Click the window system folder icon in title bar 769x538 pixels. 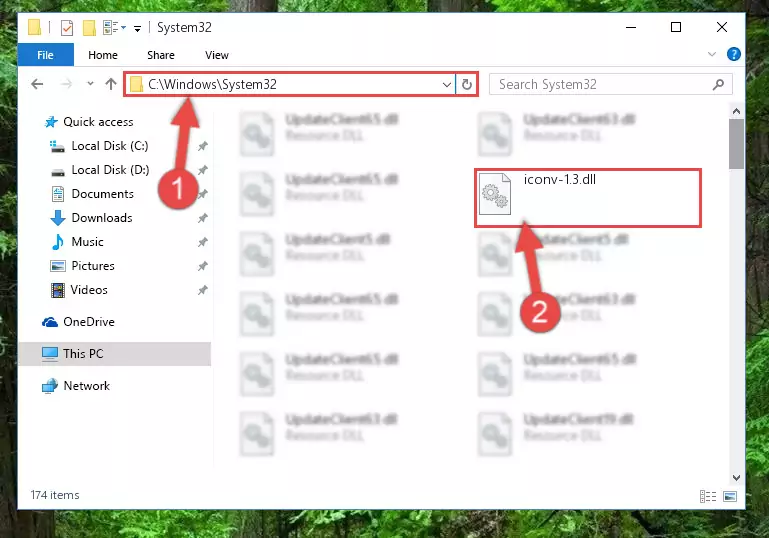point(34,27)
